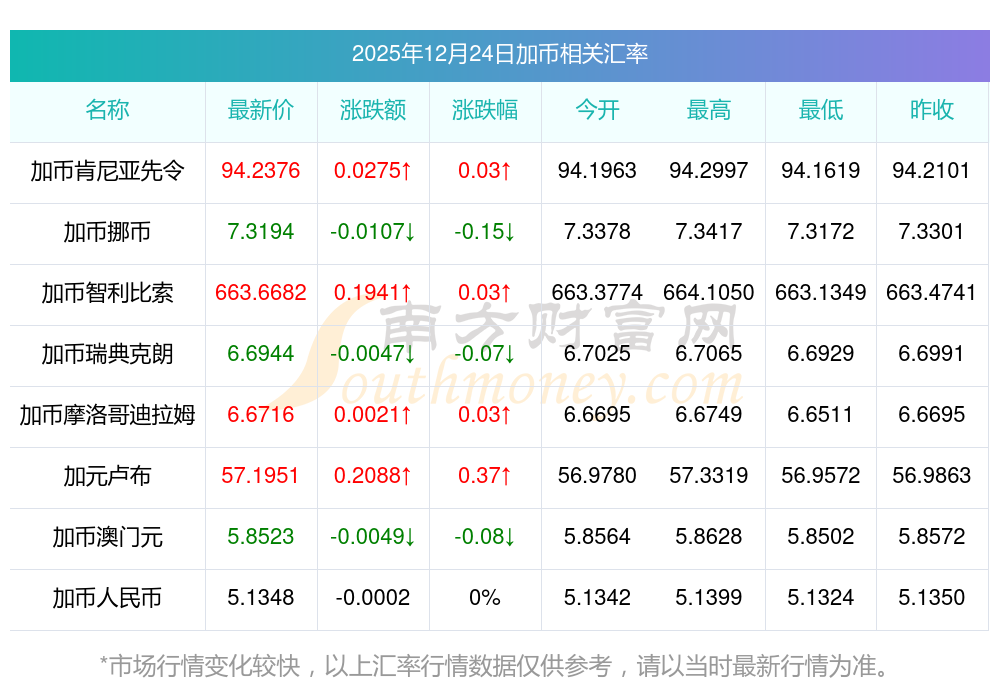
Task: Click latest price 5.8523
Action: click(261, 536)
